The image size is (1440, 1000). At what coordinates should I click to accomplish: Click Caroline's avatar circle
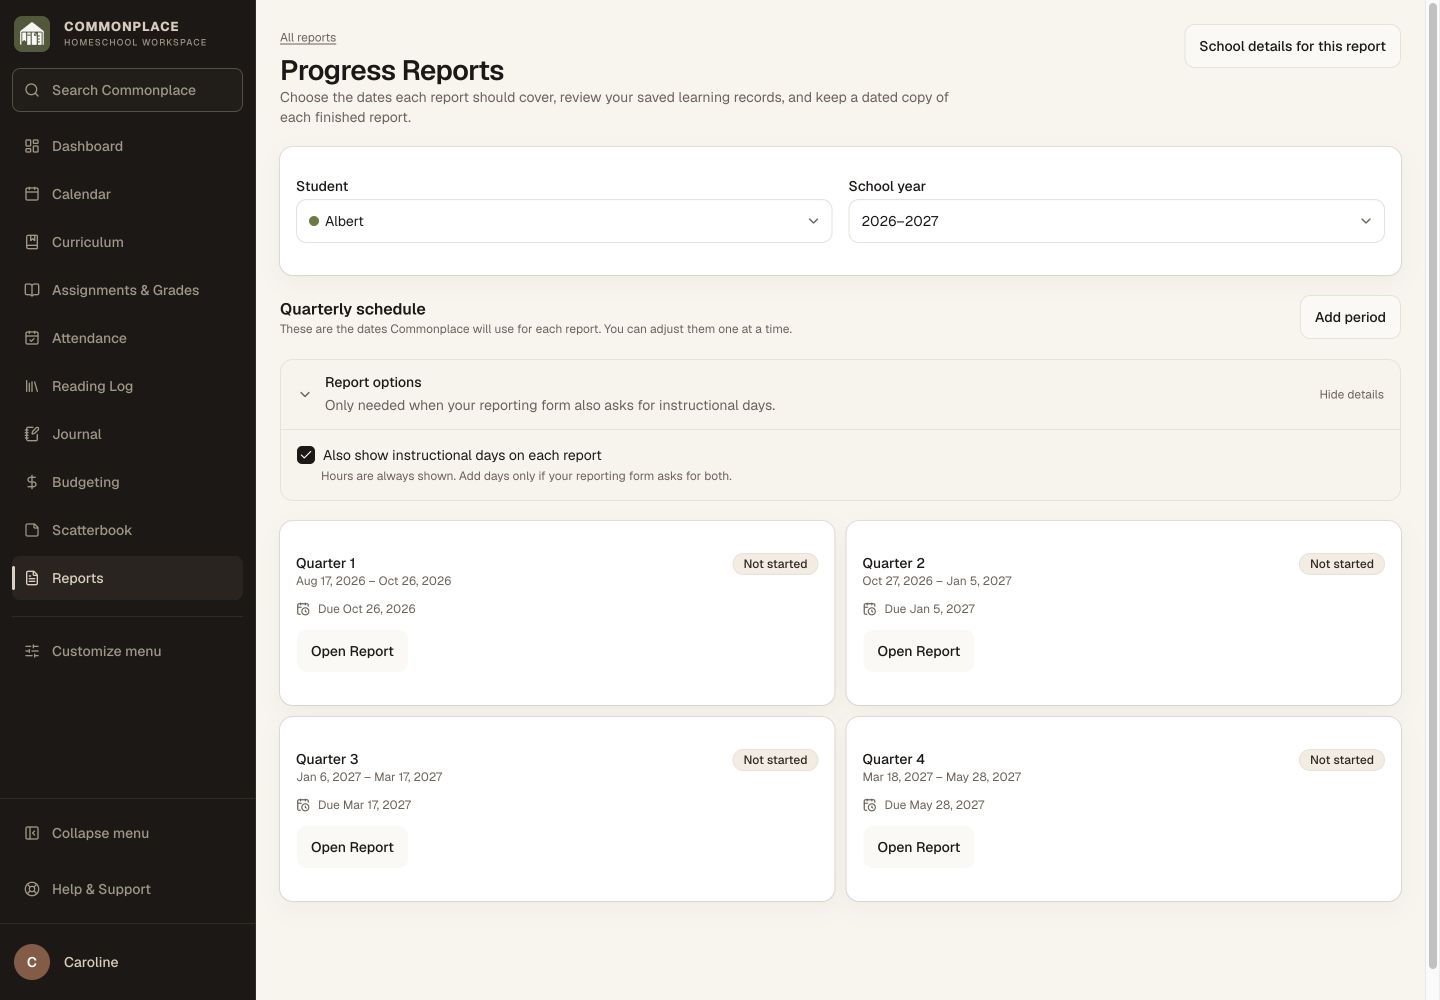pos(32,962)
